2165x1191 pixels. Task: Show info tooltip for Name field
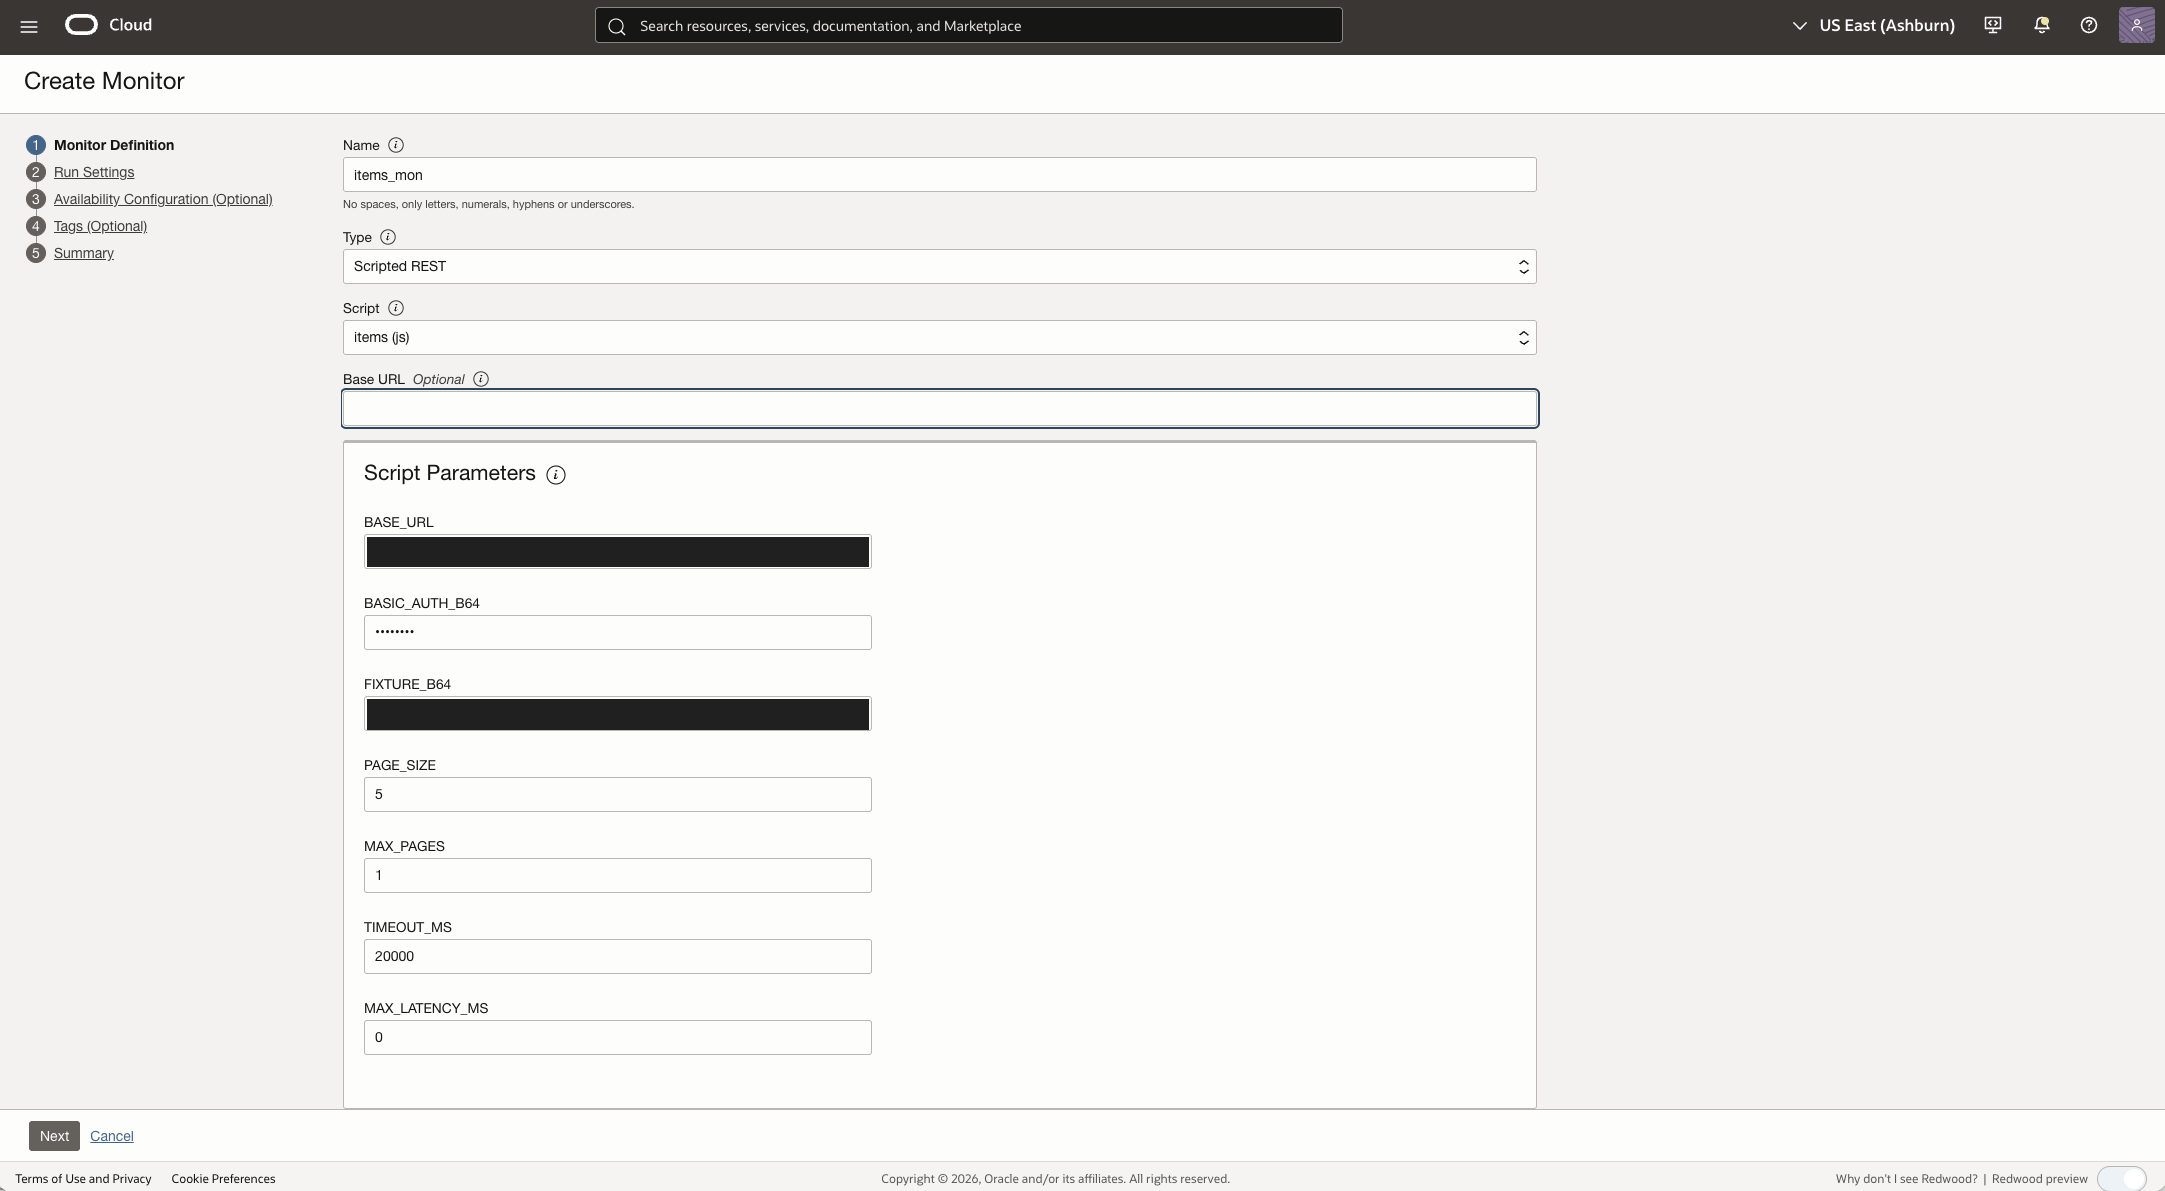(396, 145)
